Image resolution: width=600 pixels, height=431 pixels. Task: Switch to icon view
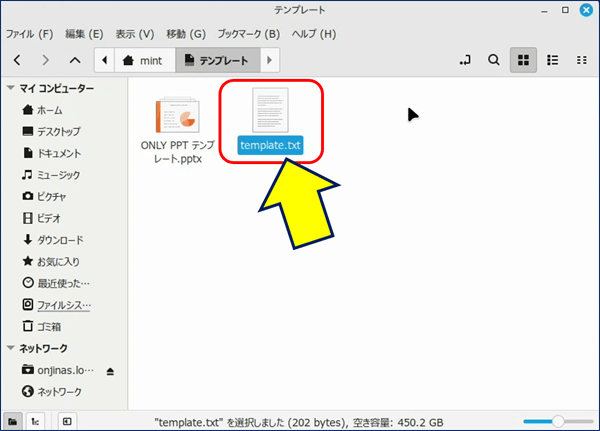pyautogui.click(x=523, y=60)
